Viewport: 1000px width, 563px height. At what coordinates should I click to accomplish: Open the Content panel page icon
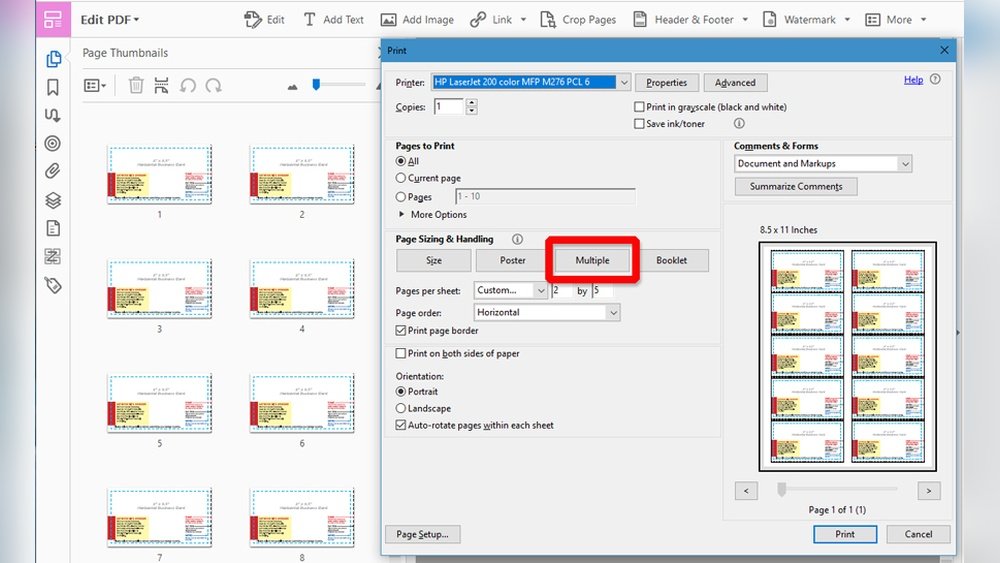(x=53, y=228)
